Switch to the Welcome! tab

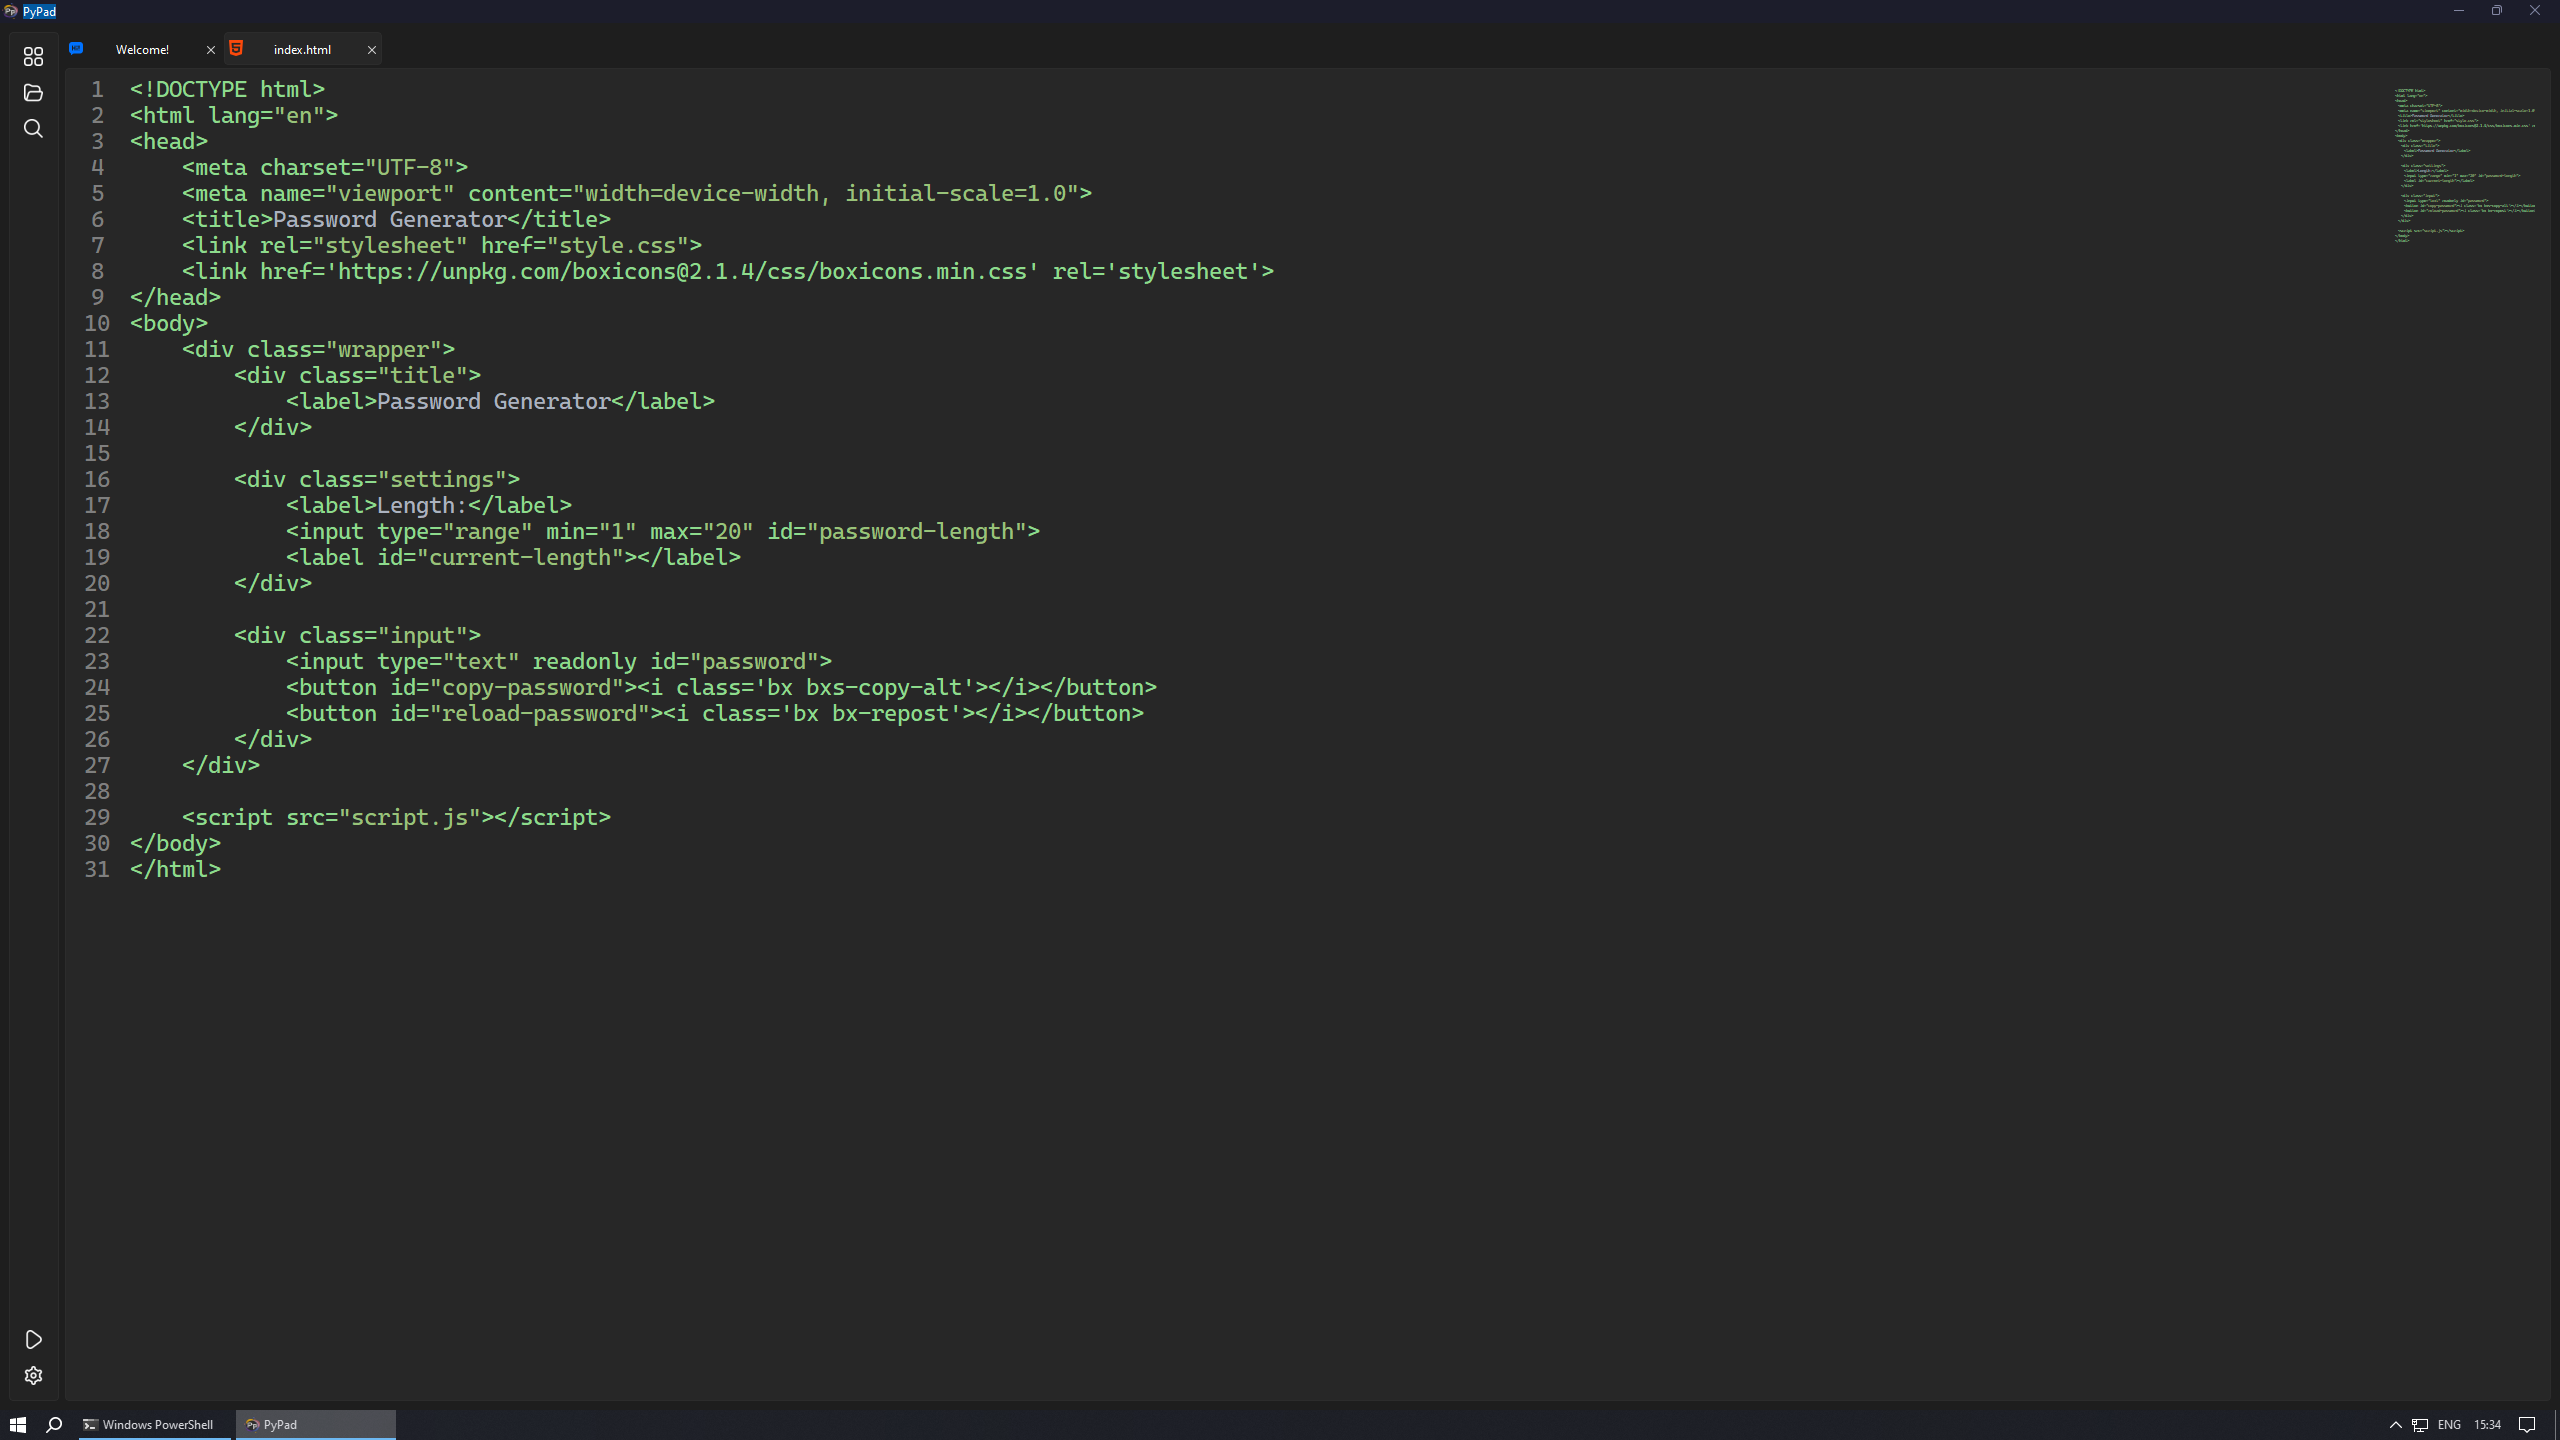pyautogui.click(x=142, y=49)
